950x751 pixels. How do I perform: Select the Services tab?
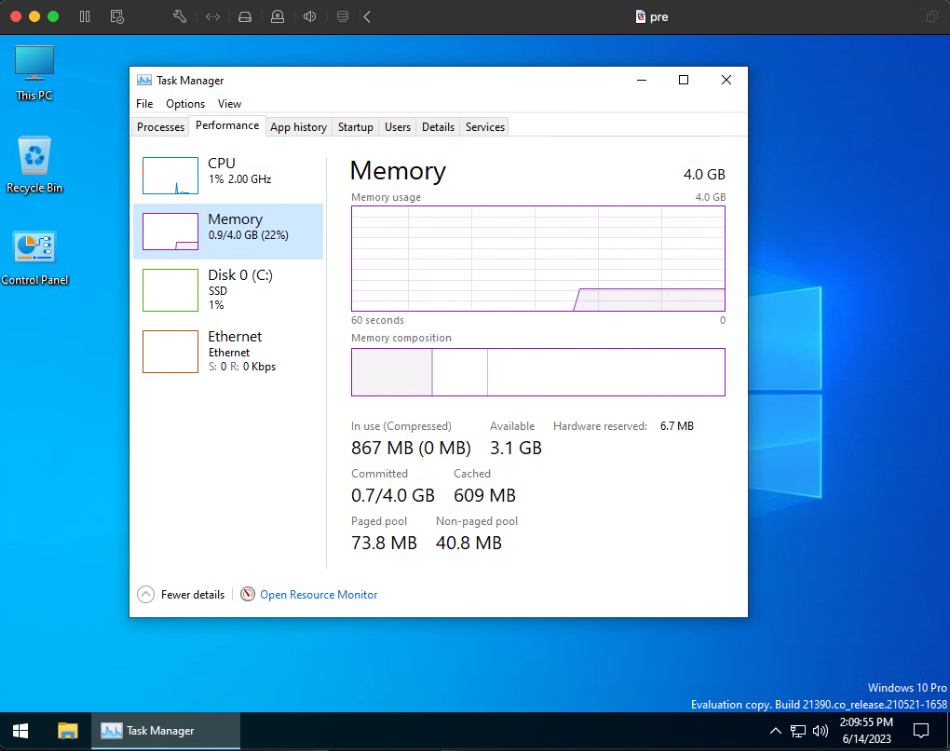[484, 126]
